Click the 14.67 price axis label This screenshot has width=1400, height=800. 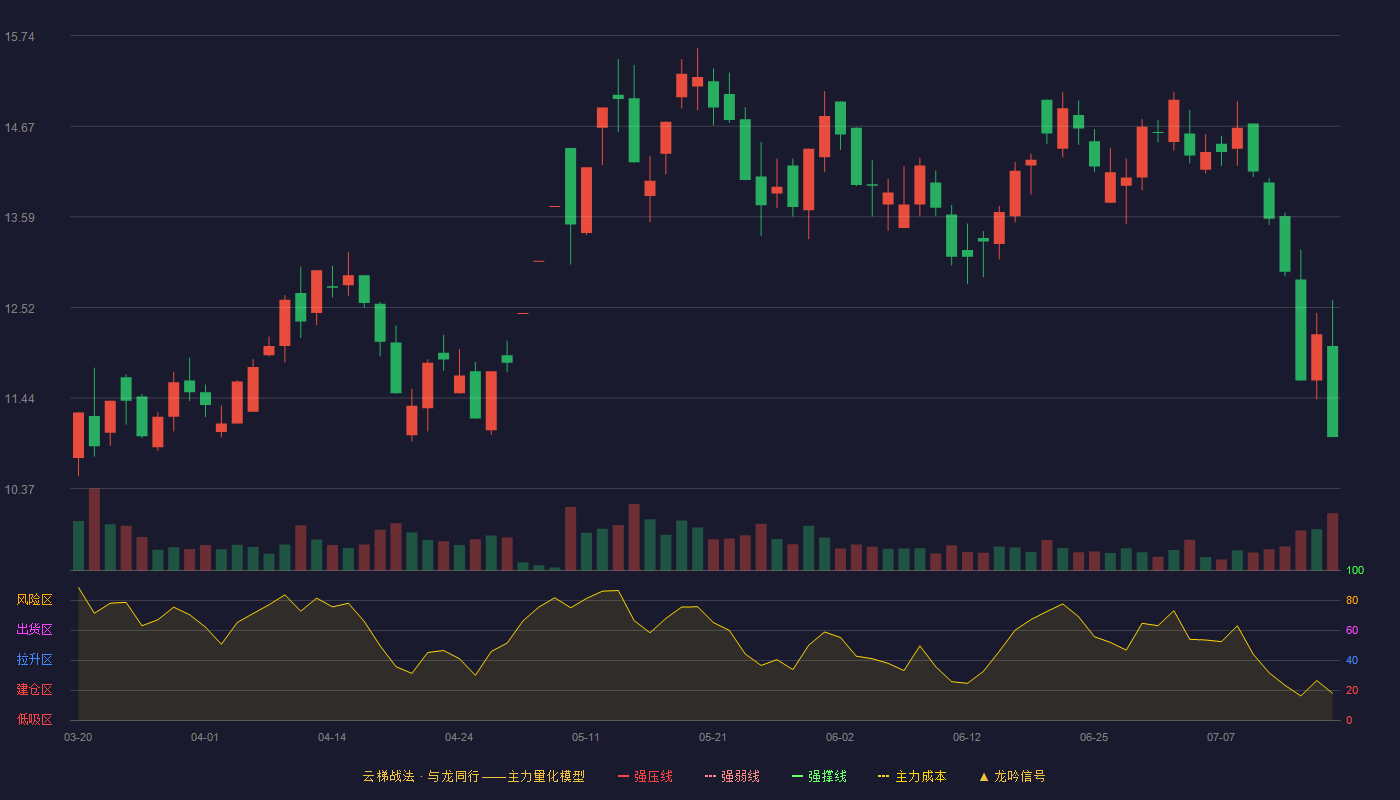(19, 128)
